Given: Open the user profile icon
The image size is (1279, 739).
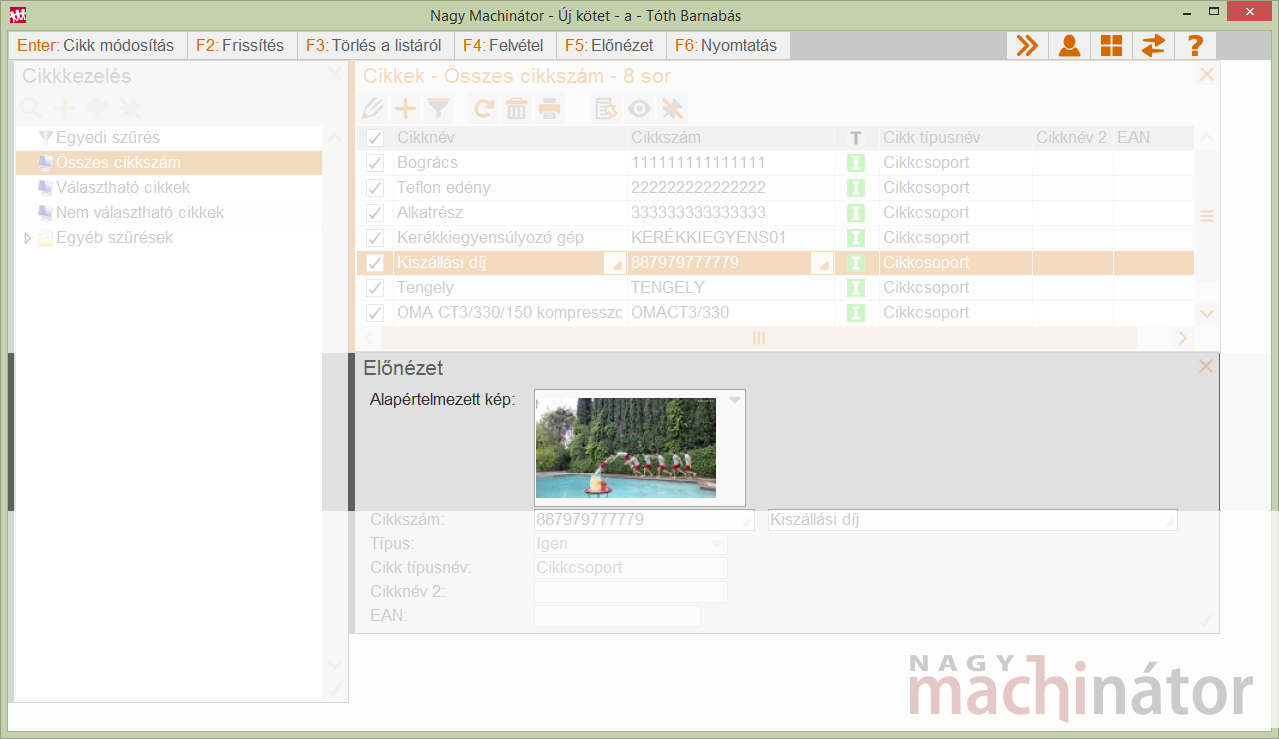Looking at the screenshot, I should click(1069, 45).
